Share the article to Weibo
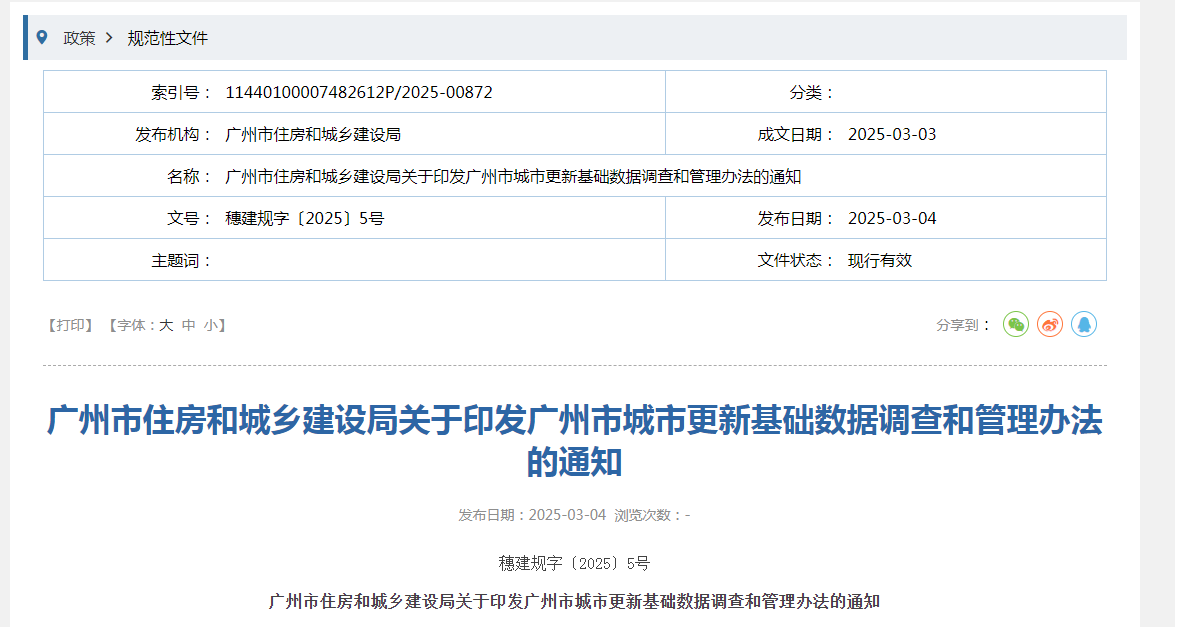The width and height of the screenshot is (1181, 627). click(x=1049, y=324)
